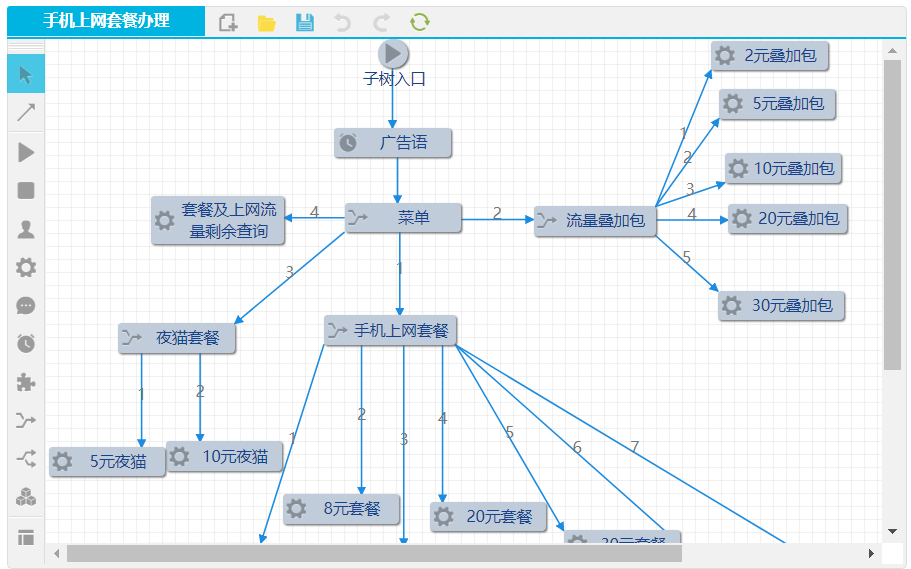The width and height of the screenshot is (911, 569).
Task: Pick the gear service node tool
Action: [26, 267]
